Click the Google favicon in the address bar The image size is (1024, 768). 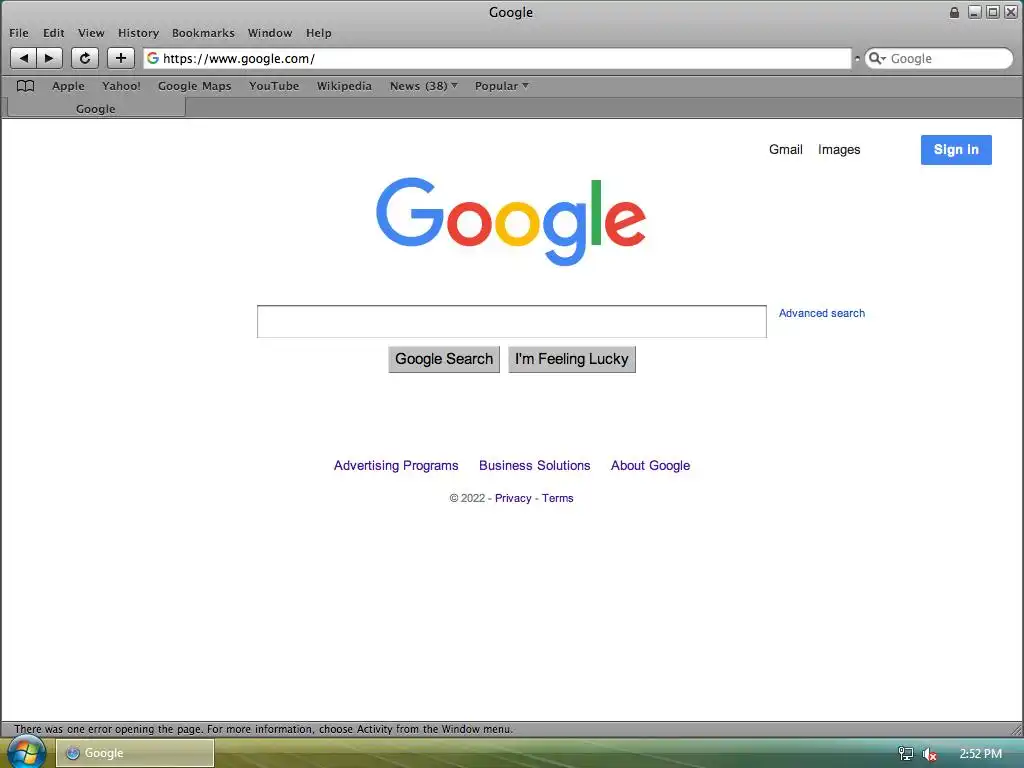tap(153, 58)
